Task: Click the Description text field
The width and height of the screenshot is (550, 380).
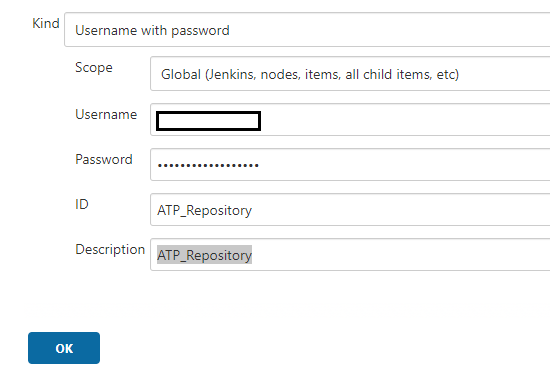Action: (x=350, y=254)
